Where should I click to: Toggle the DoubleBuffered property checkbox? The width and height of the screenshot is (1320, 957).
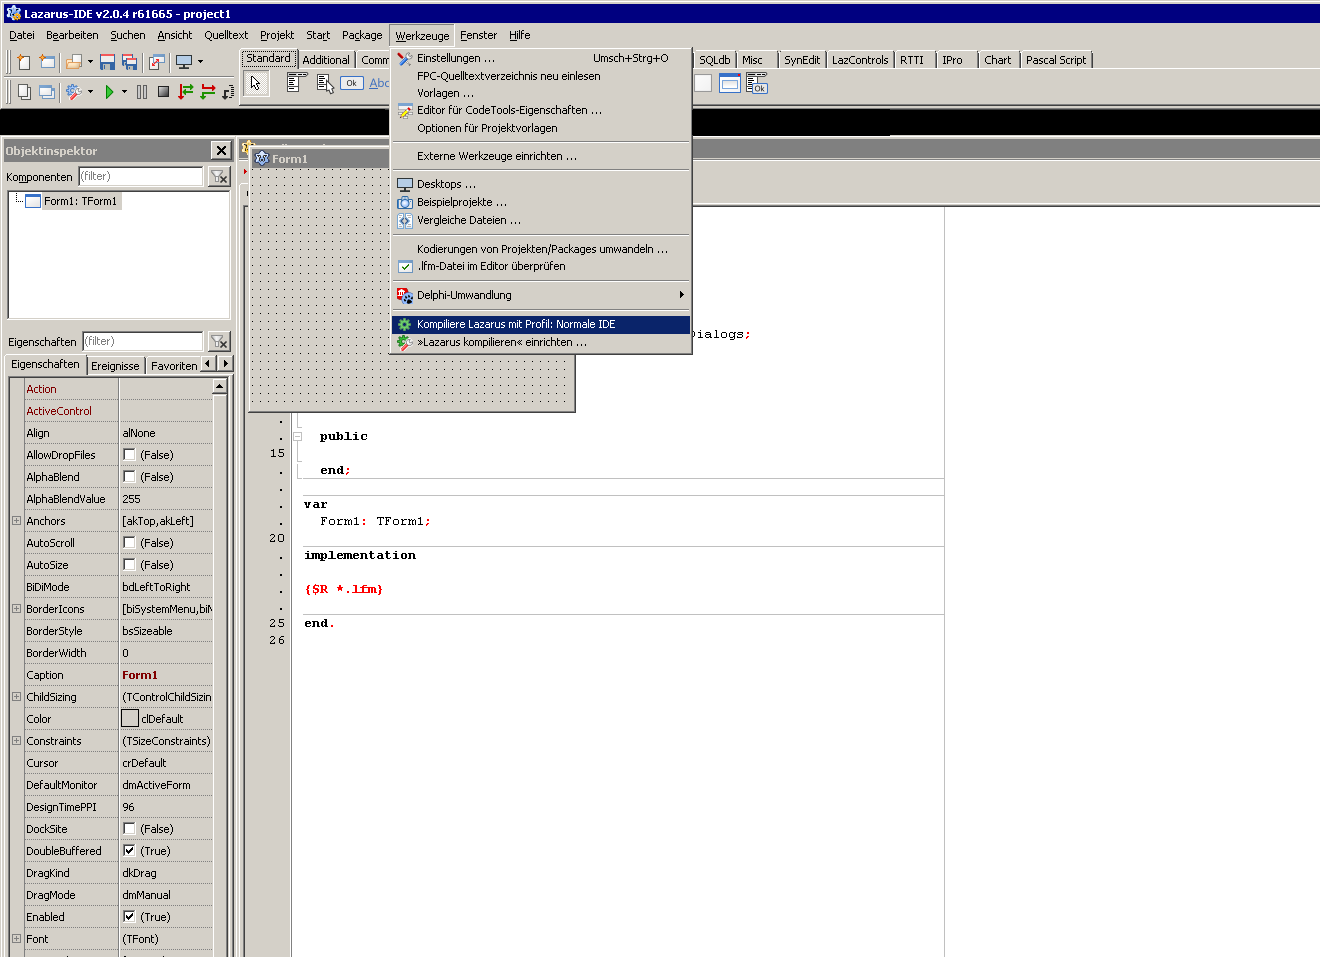(129, 851)
